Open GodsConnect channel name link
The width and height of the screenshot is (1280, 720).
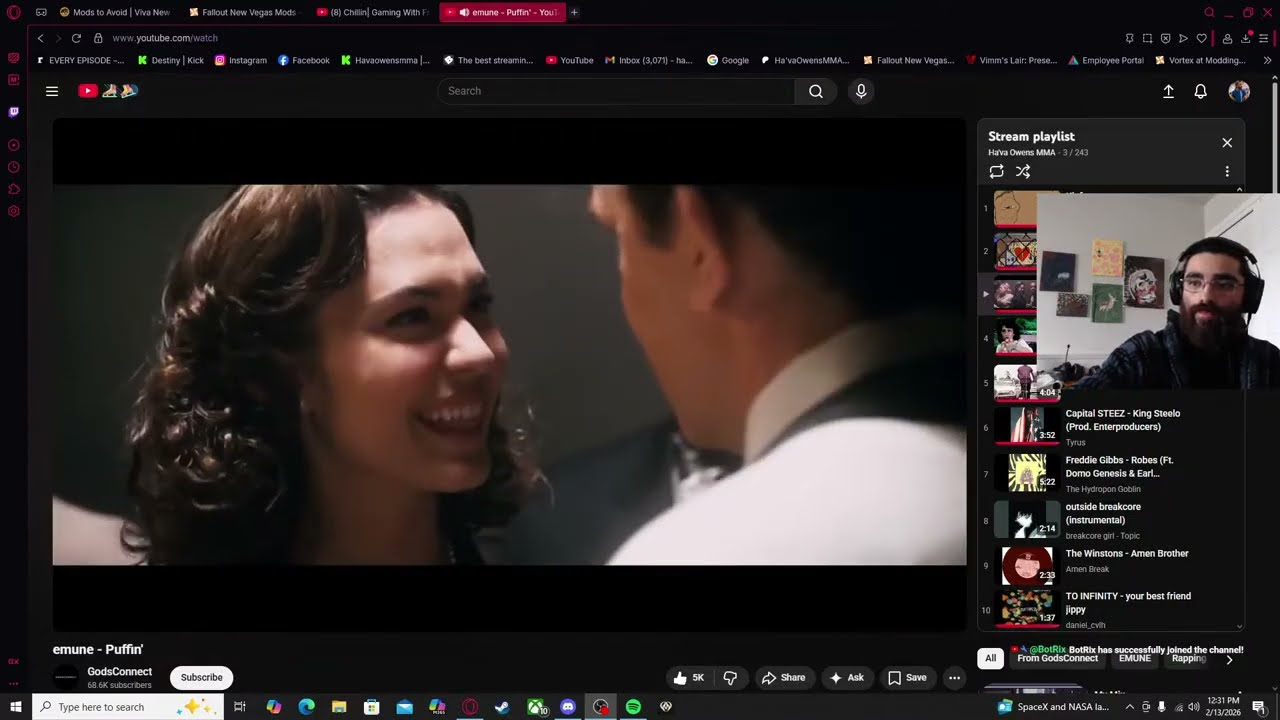(x=119, y=672)
